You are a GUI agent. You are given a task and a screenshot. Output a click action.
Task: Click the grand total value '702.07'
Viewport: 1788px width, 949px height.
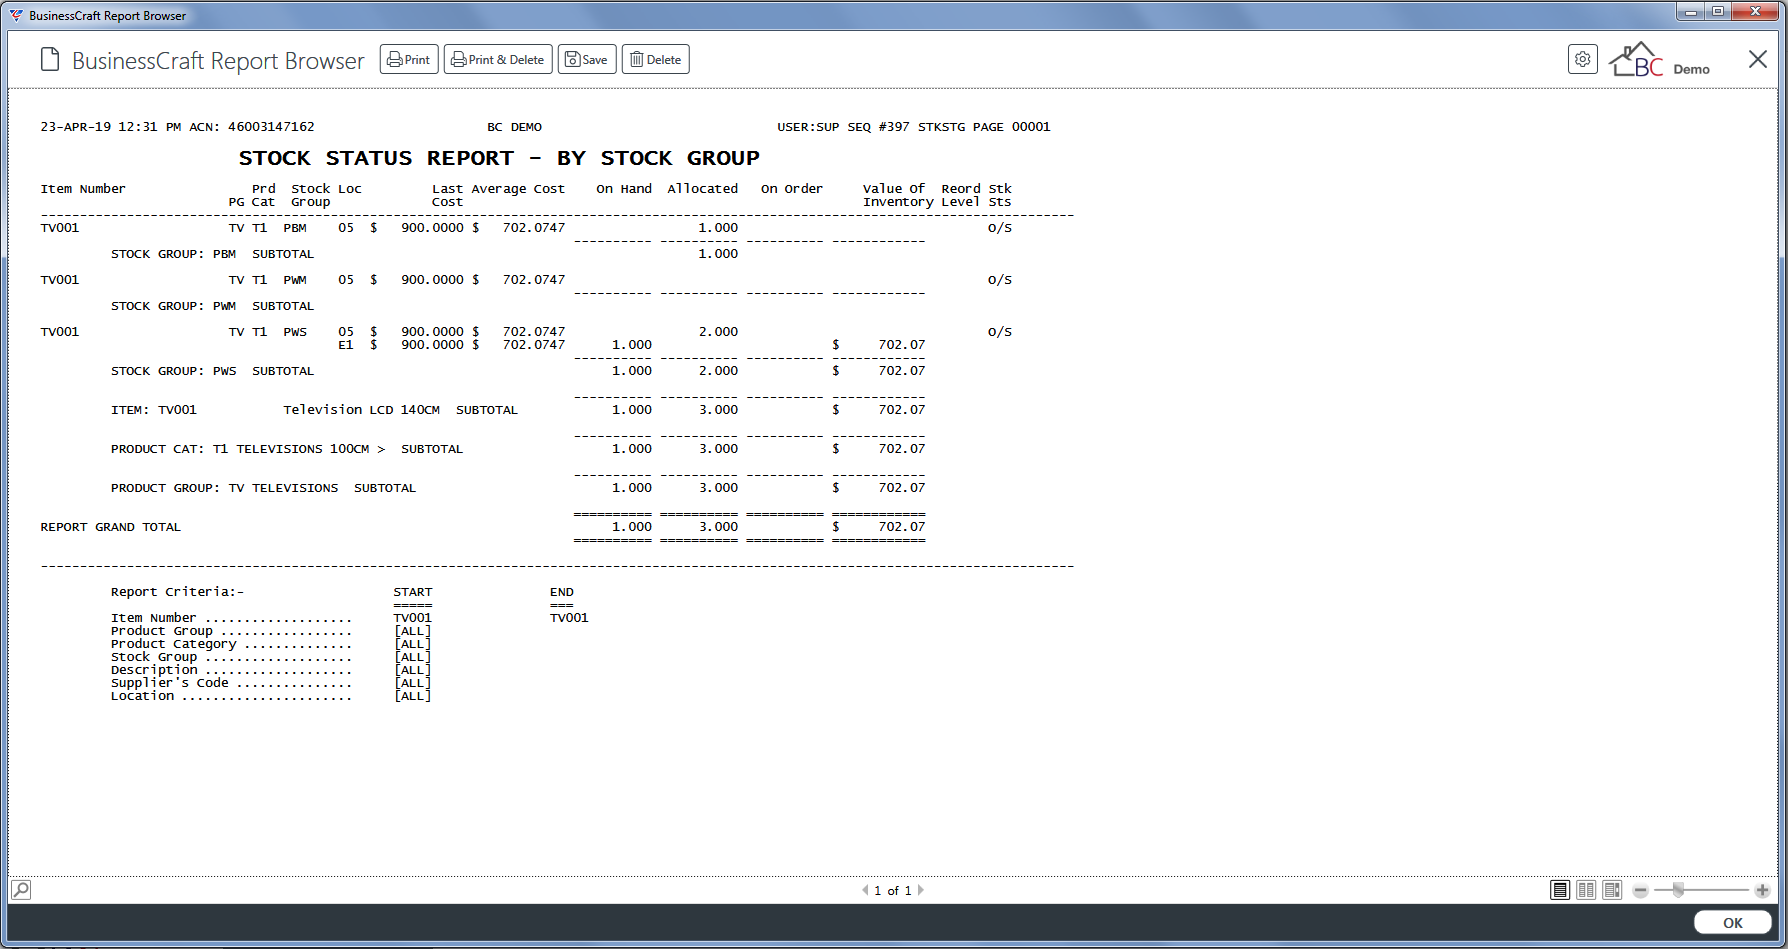902,527
